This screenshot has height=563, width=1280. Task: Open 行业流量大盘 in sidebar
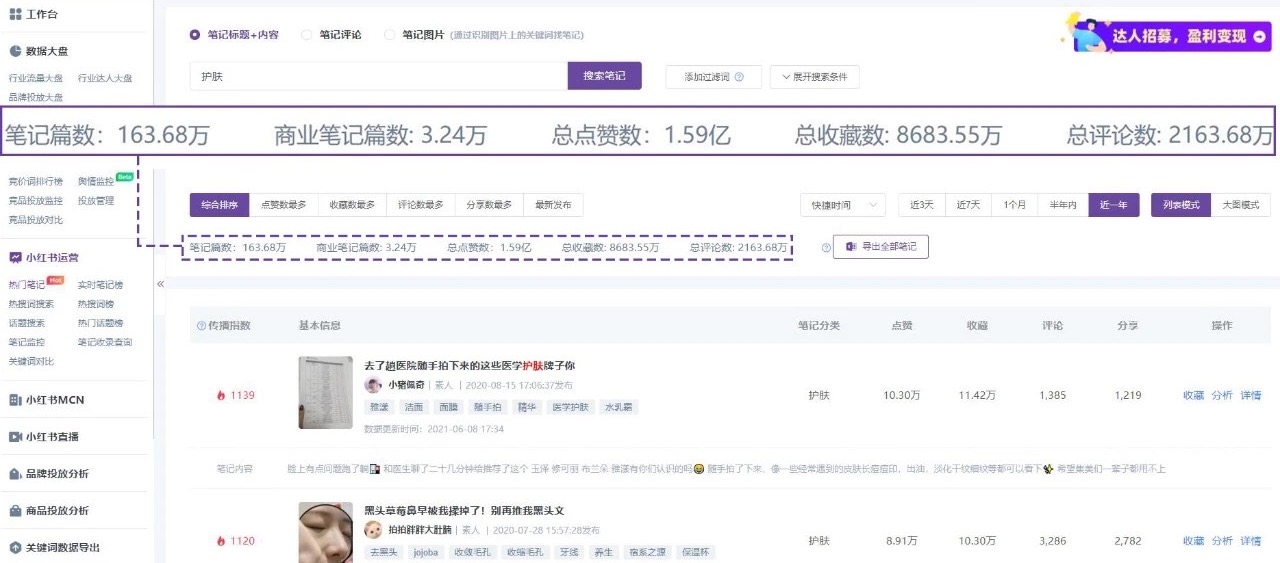[36, 78]
